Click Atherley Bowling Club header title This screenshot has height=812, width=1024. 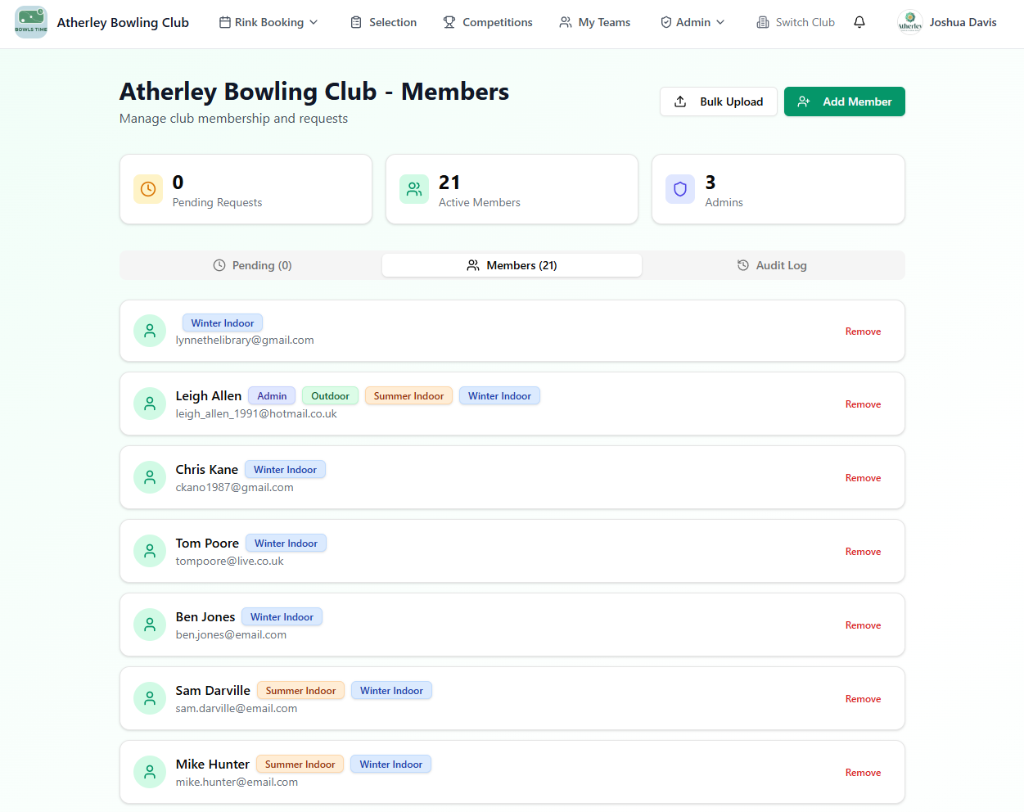coord(123,22)
